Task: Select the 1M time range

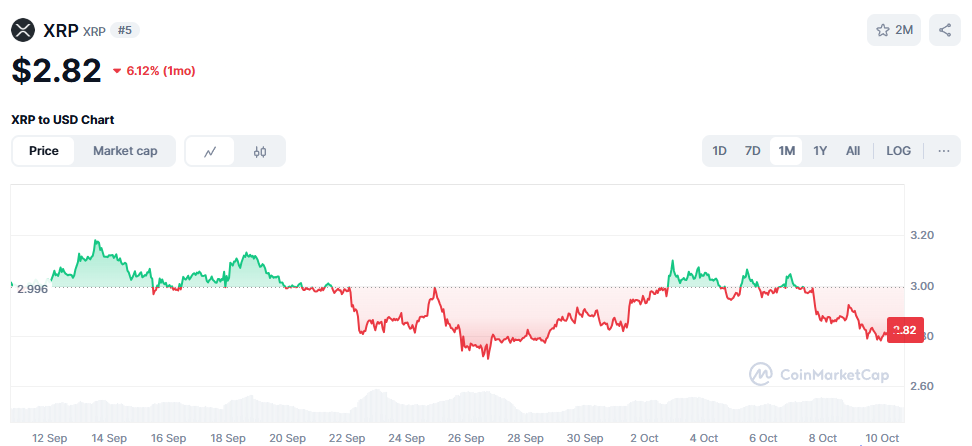Action: click(787, 151)
